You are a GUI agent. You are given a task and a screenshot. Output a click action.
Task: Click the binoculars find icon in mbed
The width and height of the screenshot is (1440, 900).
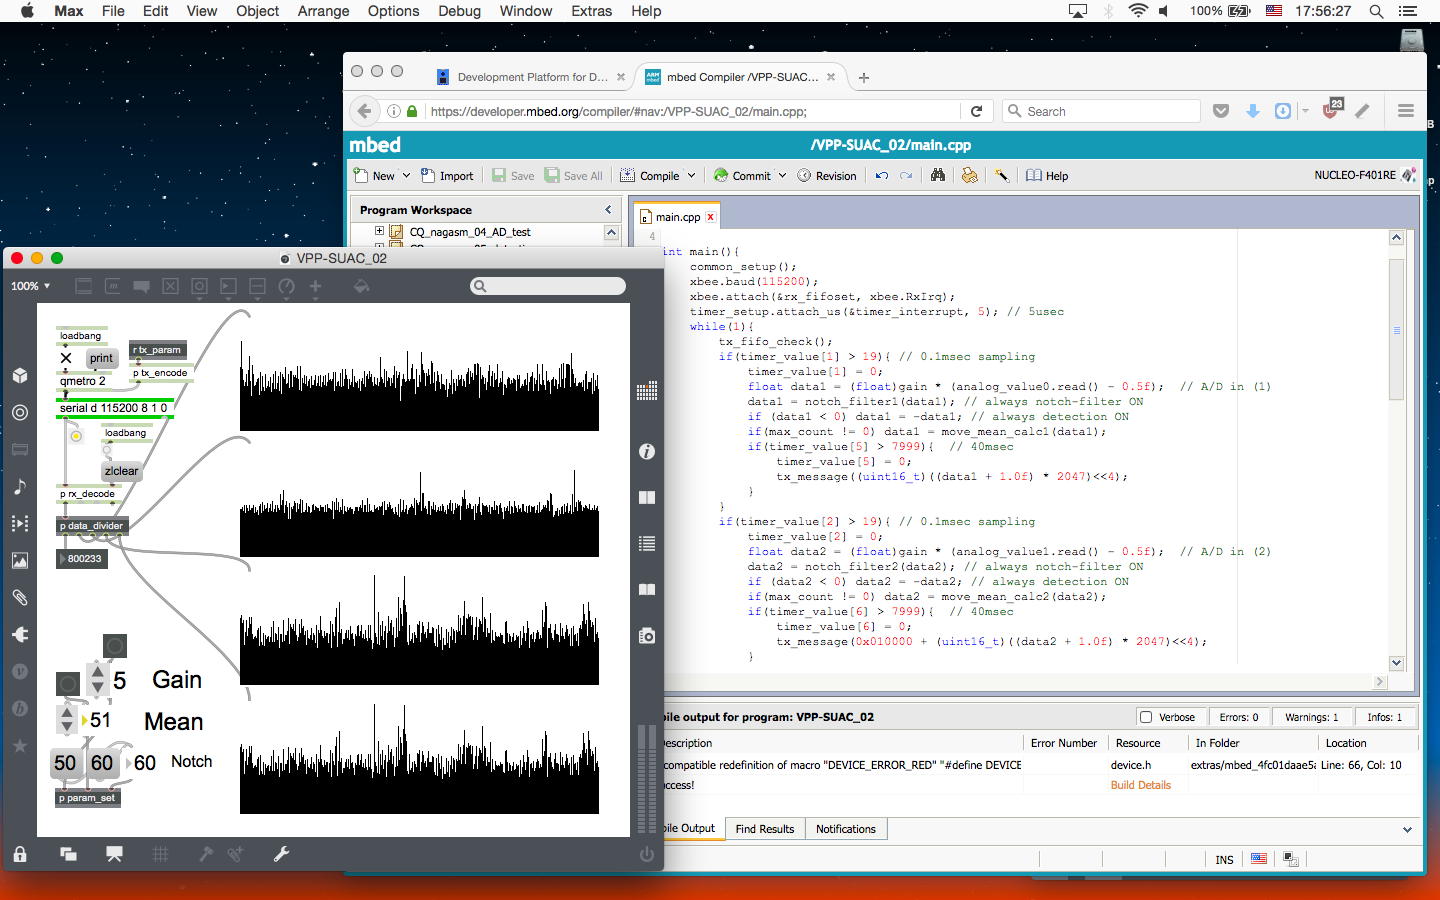click(x=937, y=175)
